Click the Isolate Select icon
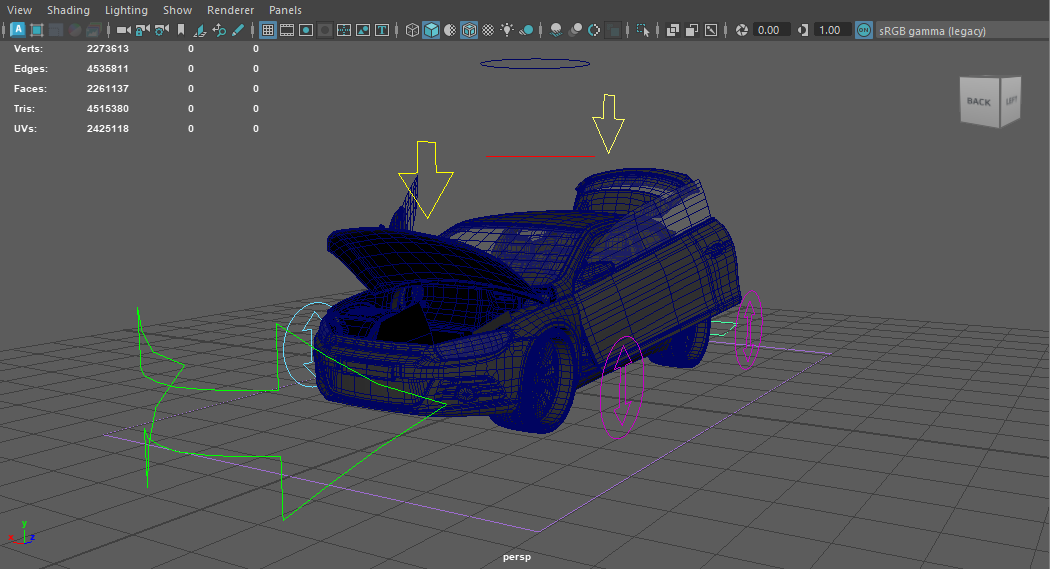Screen dimensions: 1050x569 (642, 30)
